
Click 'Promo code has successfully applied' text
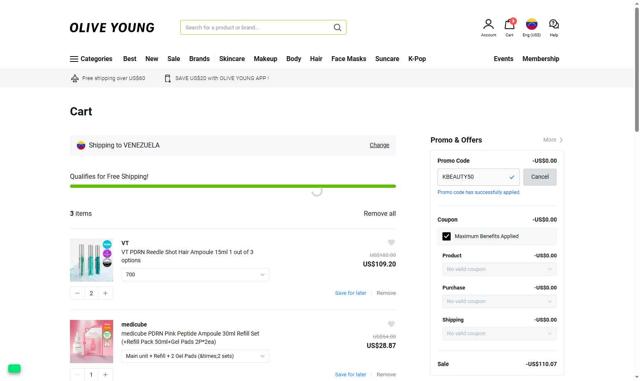coord(478,192)
